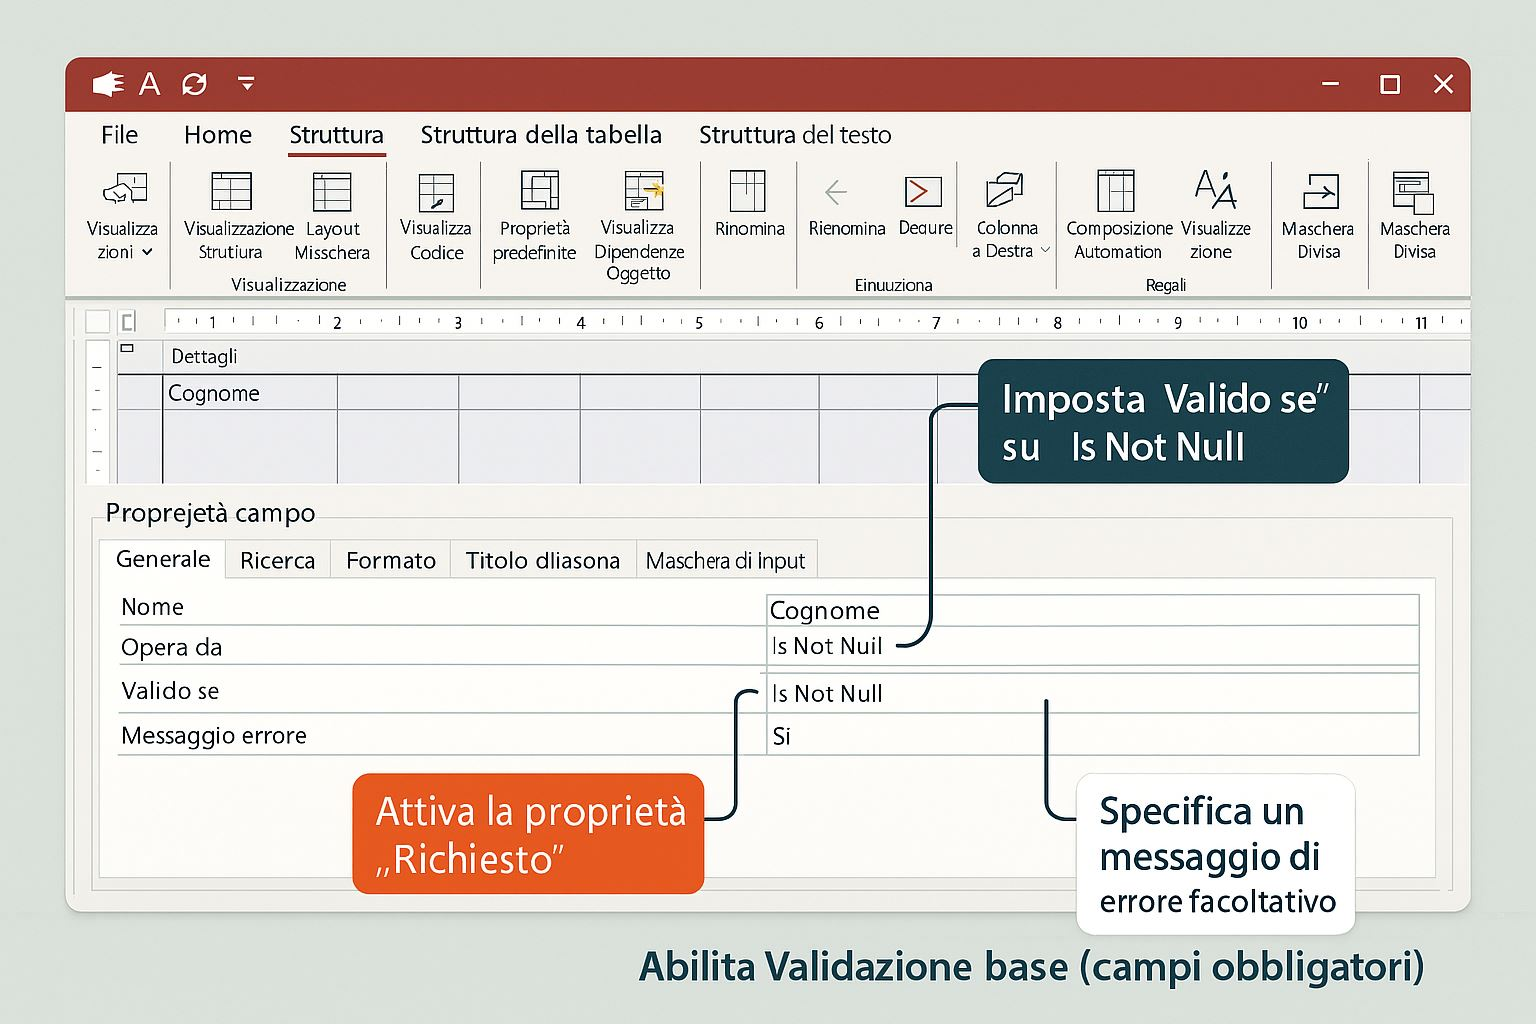1536x1024 pixels.
Task: Select the Cognome cell in the grid
Action: [250, 393]
